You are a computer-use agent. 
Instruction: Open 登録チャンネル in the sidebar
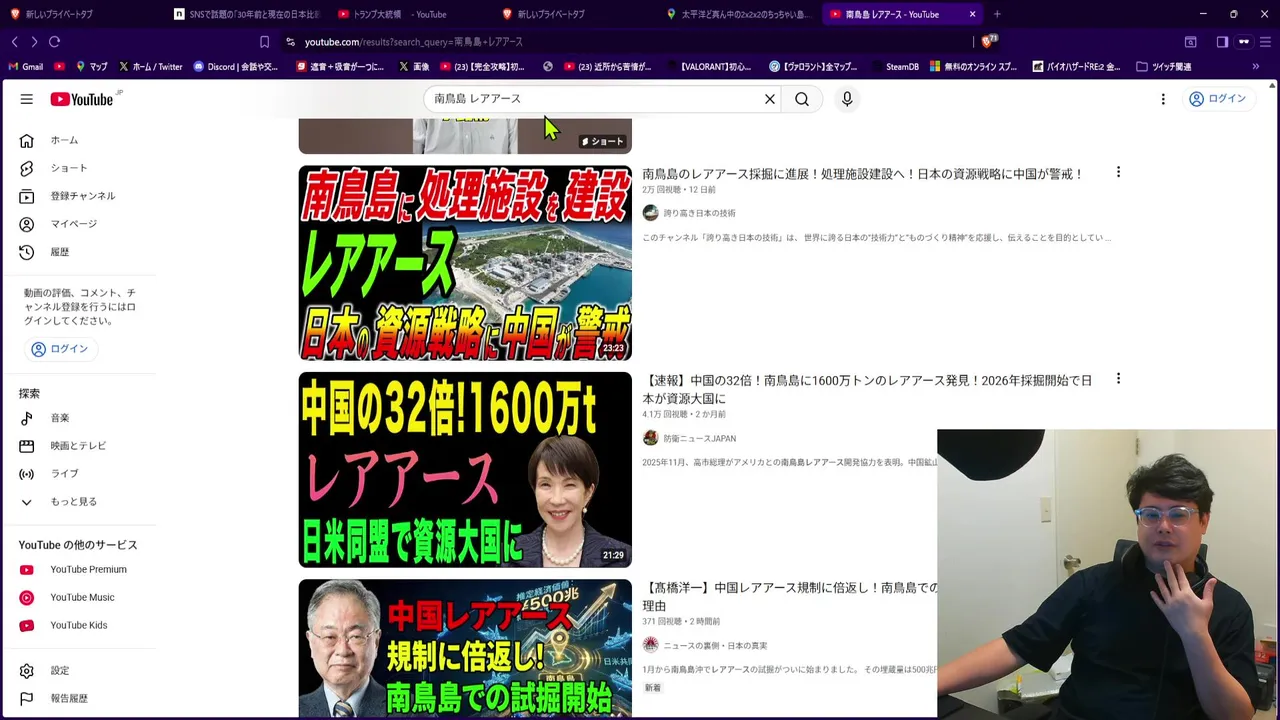click(82, 196)
